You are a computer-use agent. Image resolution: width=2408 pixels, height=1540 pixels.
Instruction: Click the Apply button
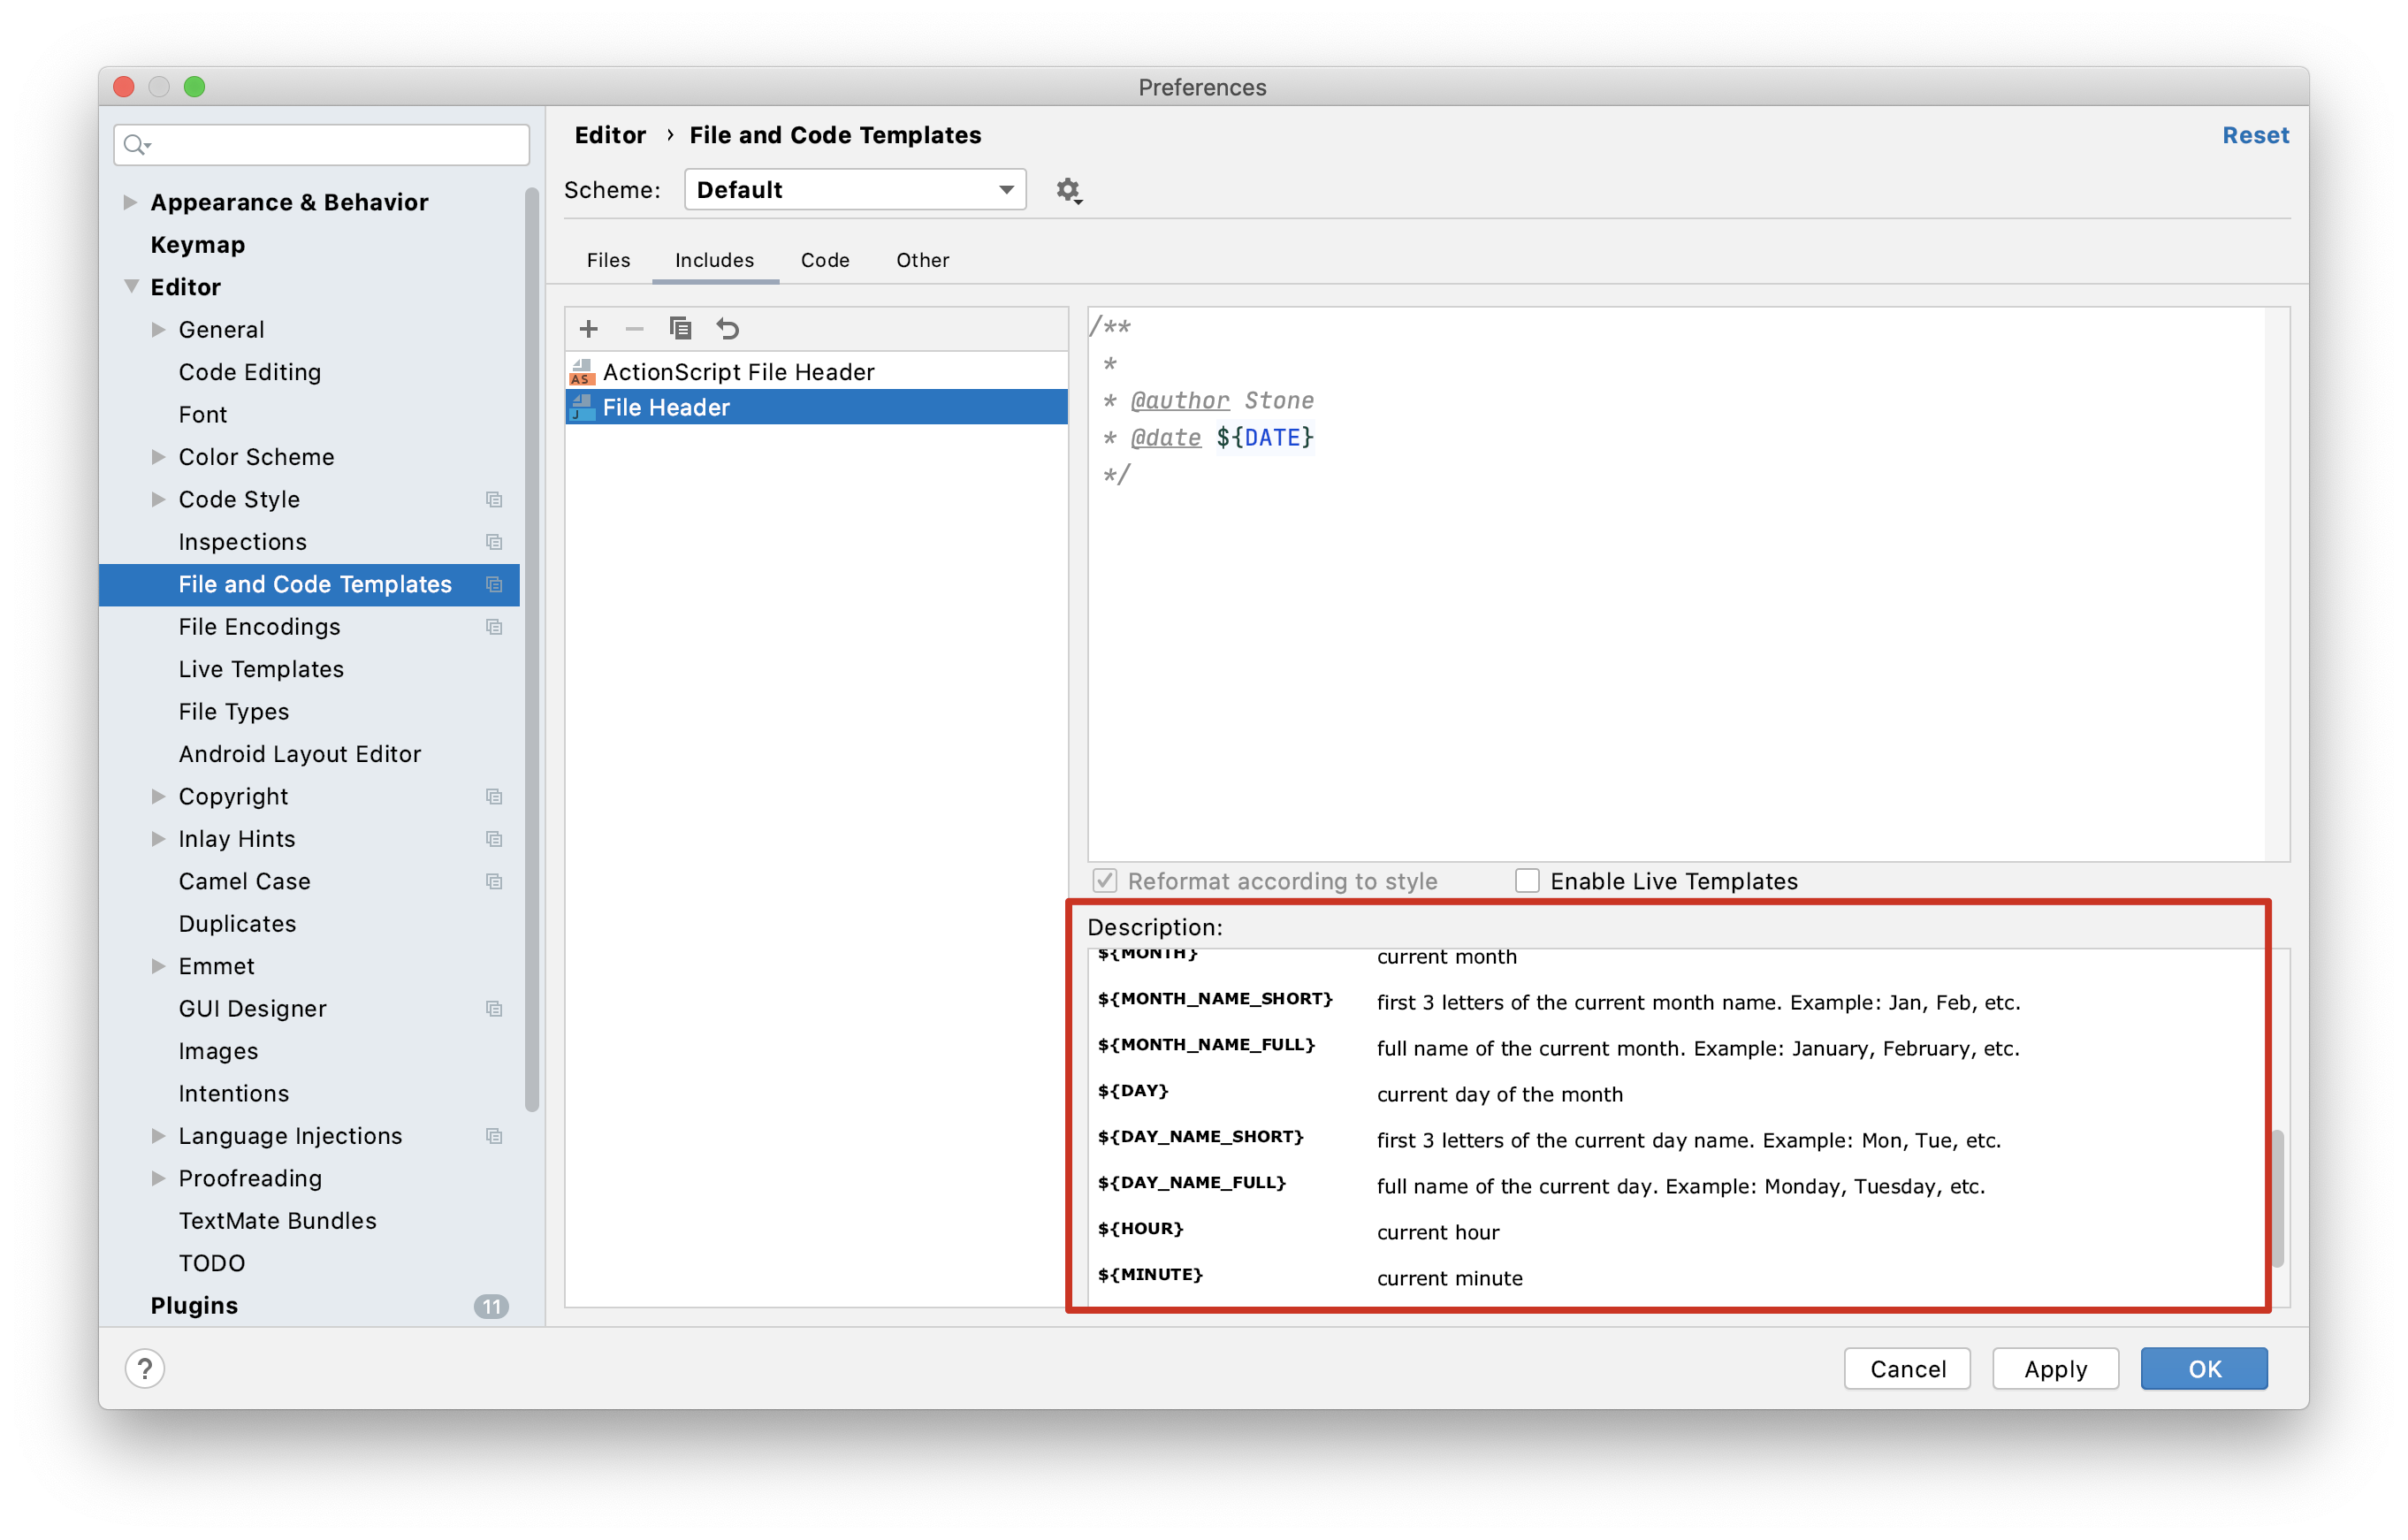[2057, 1368]
